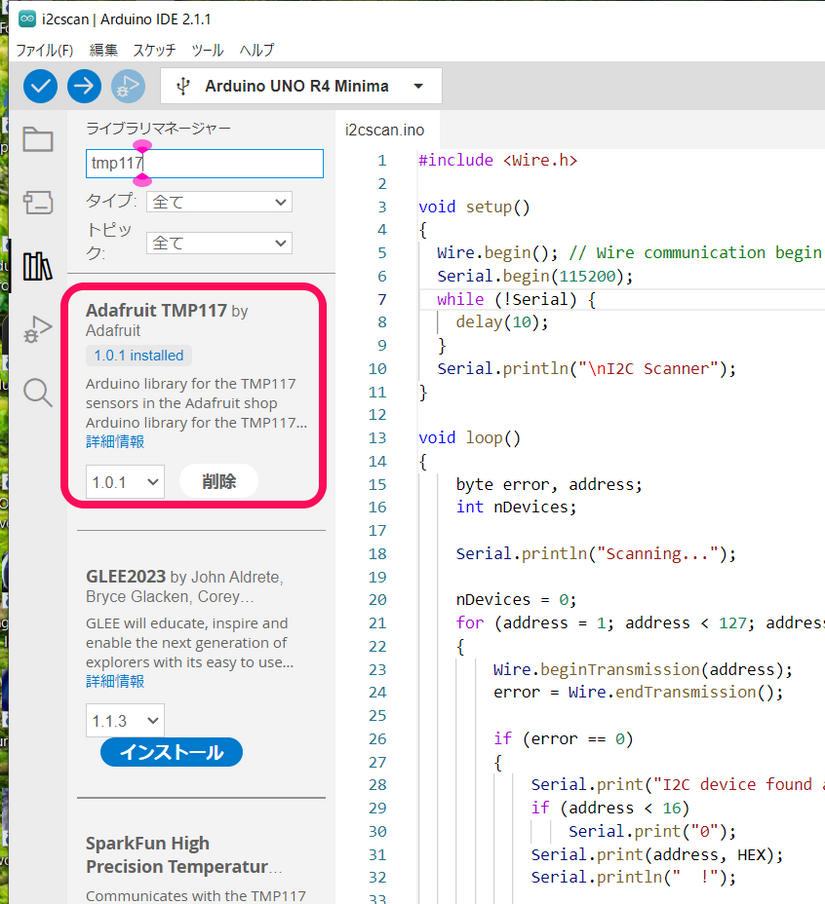
Task: Select the Library Manager books icon
Action: click(x=38, y=266)
